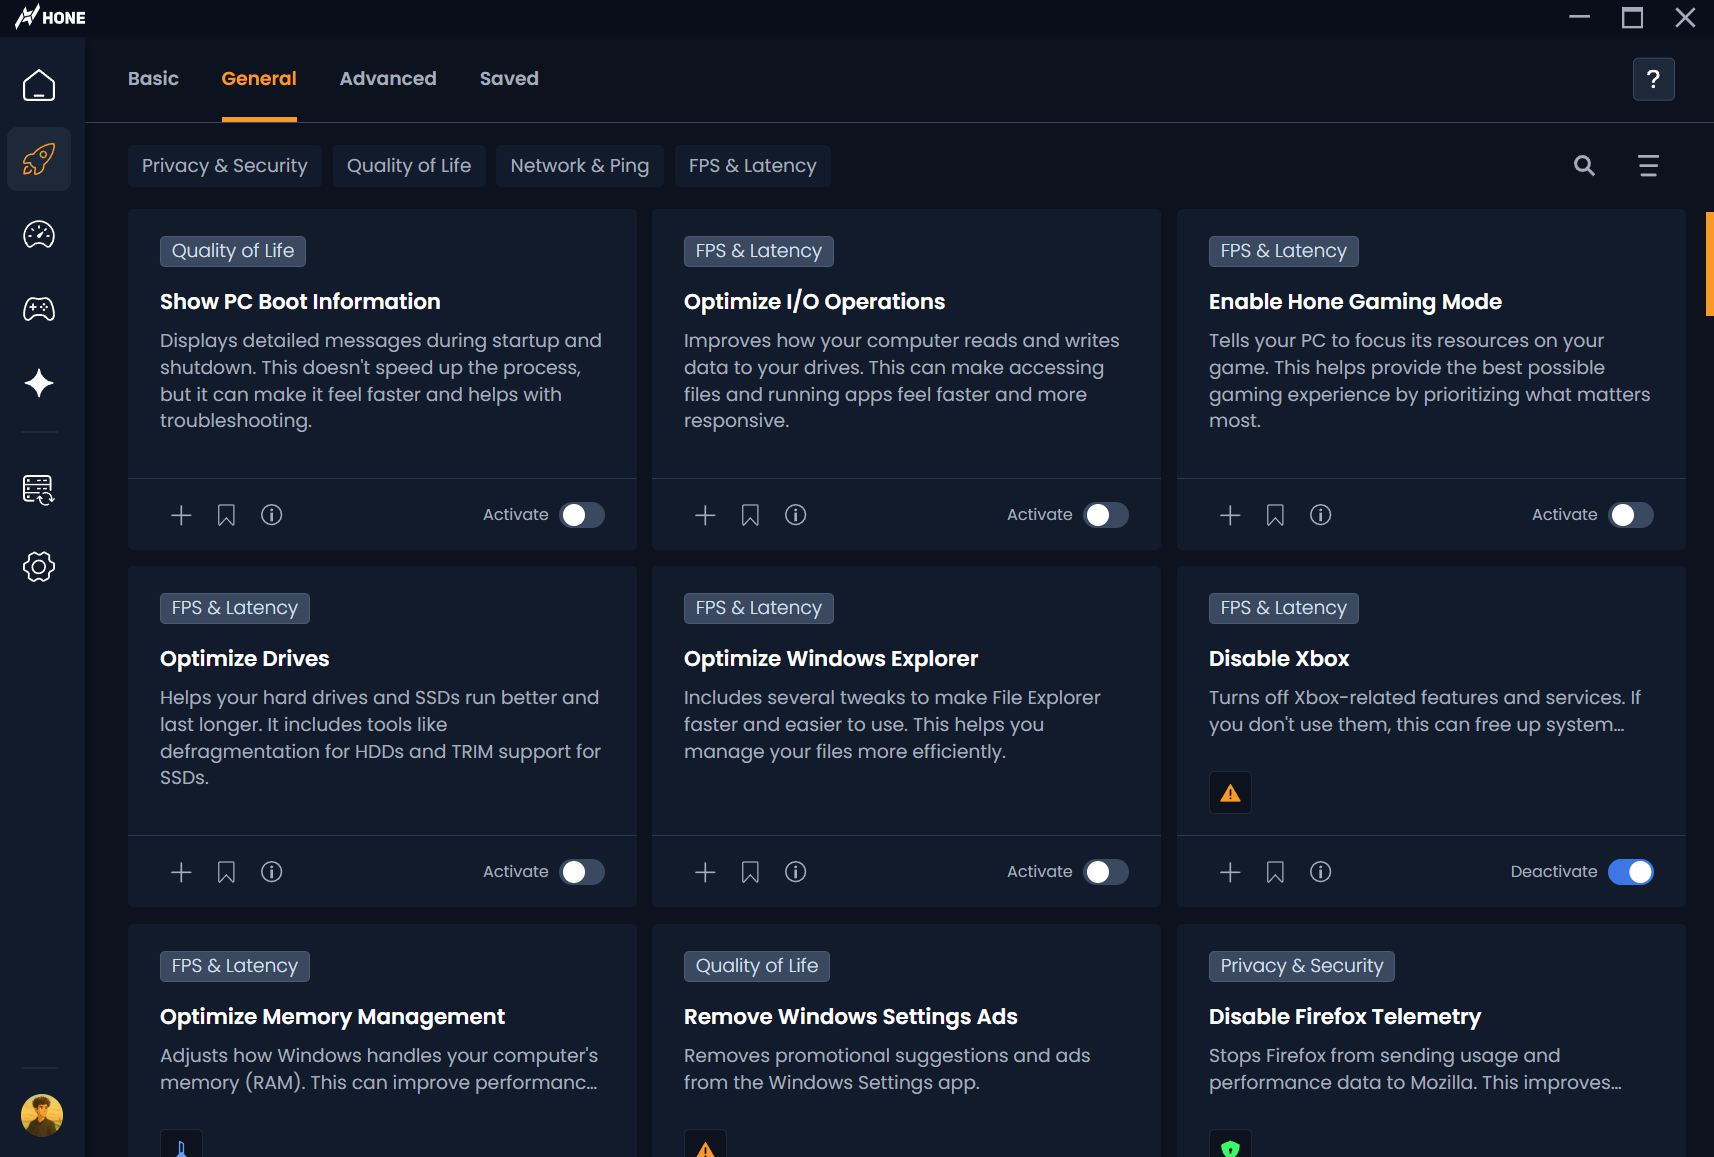Open info for Optimize Drives

[272, 872]
